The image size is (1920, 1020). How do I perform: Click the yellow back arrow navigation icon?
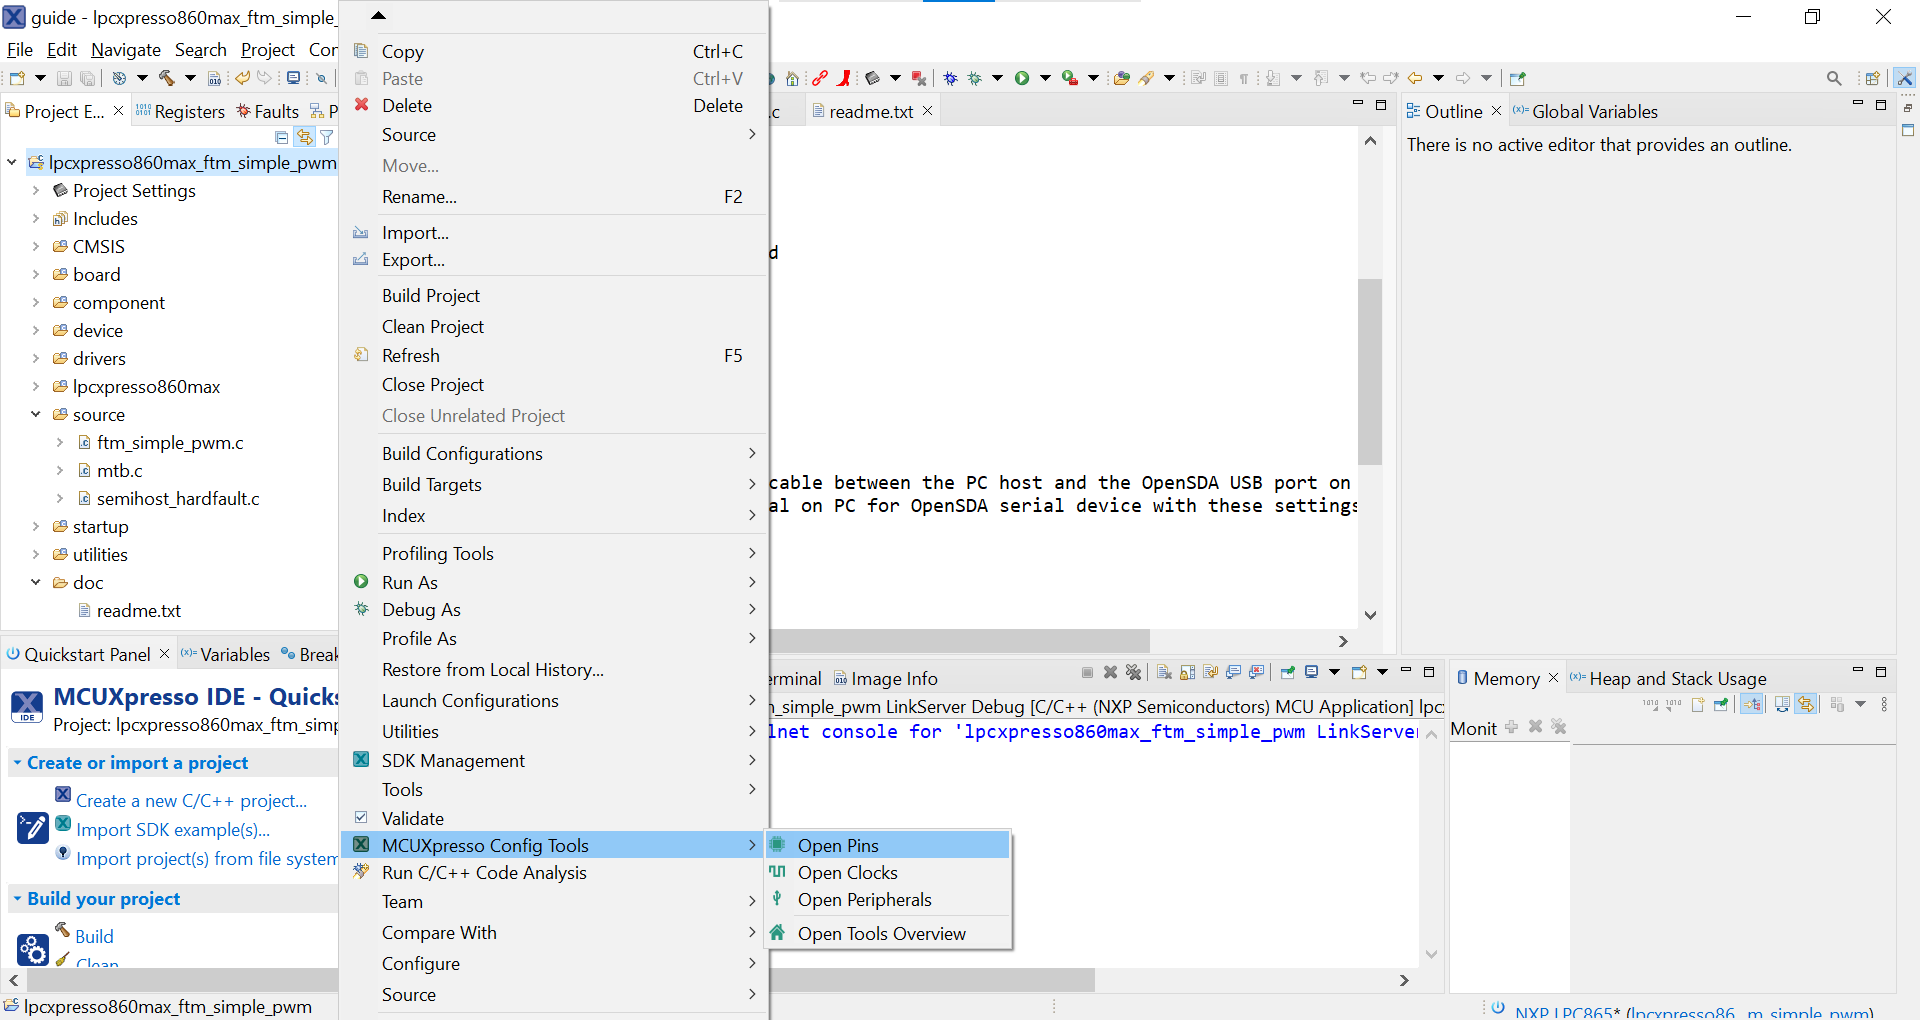[x=1415, y=78]
